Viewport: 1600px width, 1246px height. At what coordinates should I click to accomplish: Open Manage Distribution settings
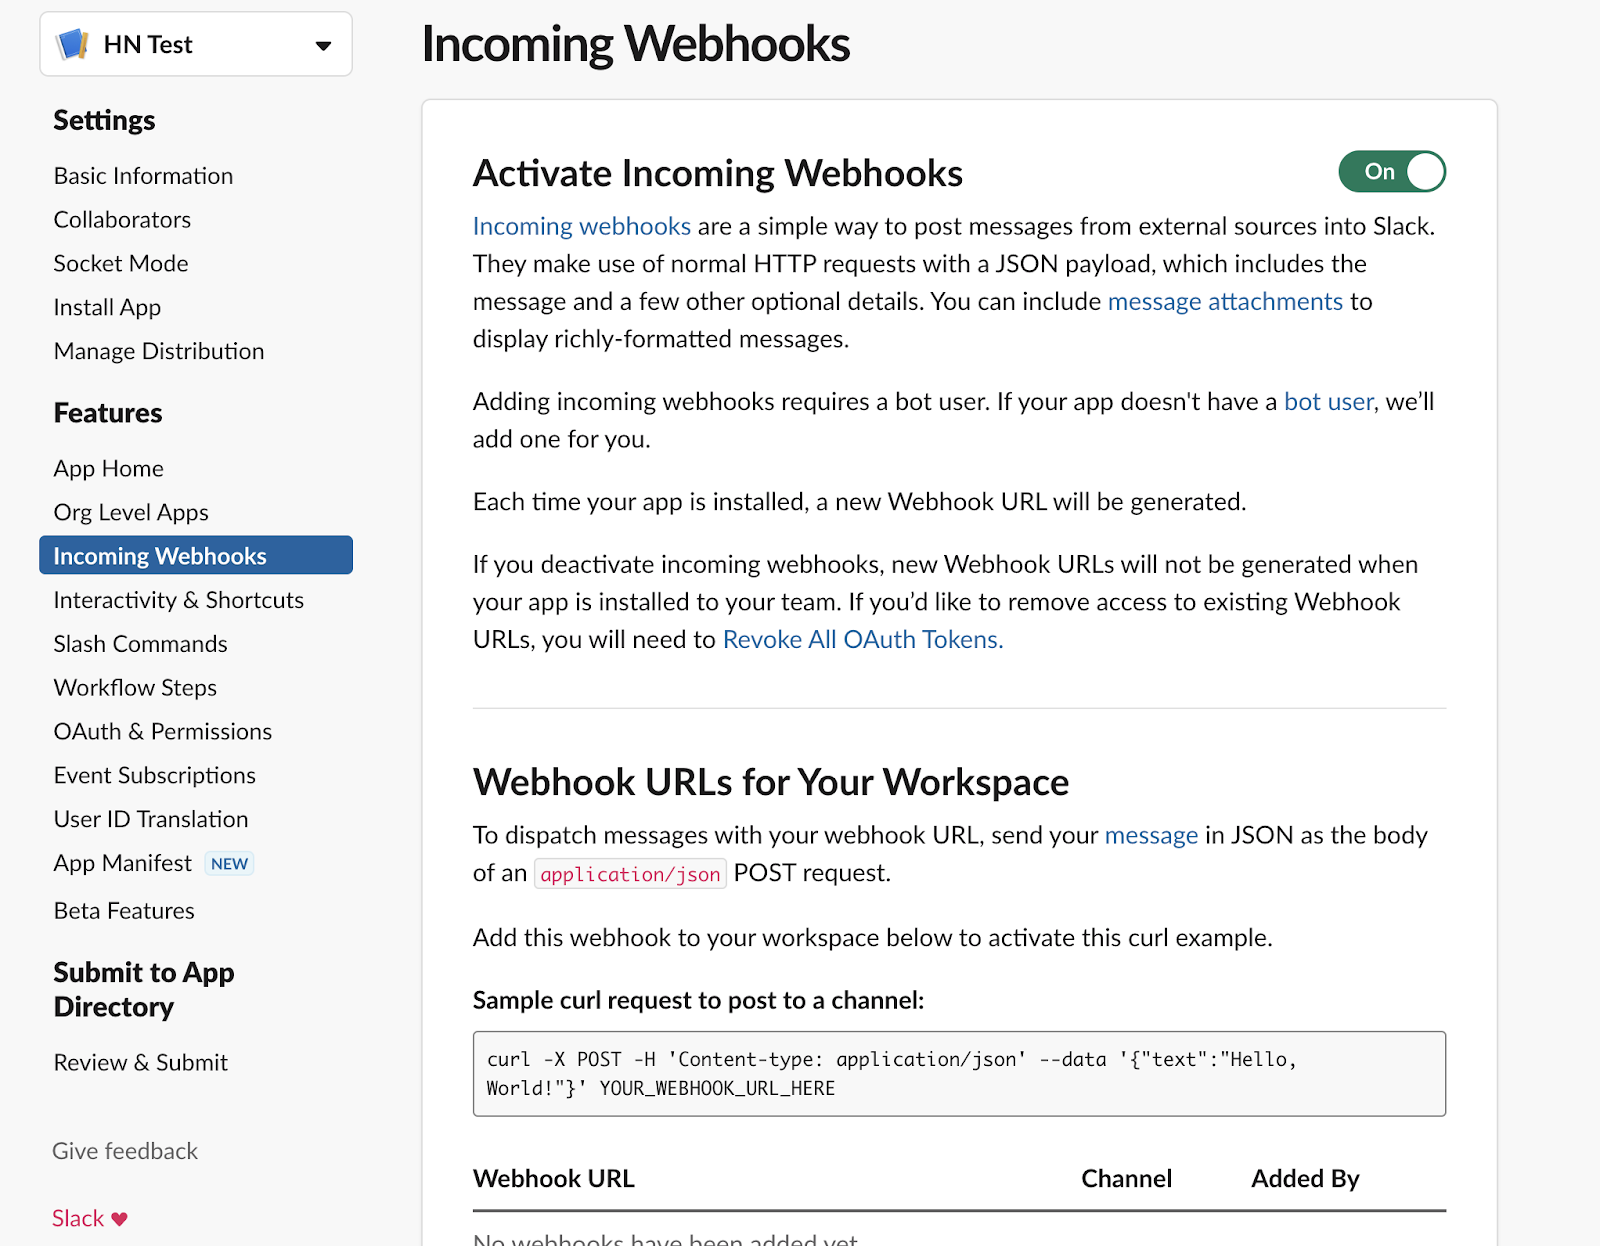158,351
